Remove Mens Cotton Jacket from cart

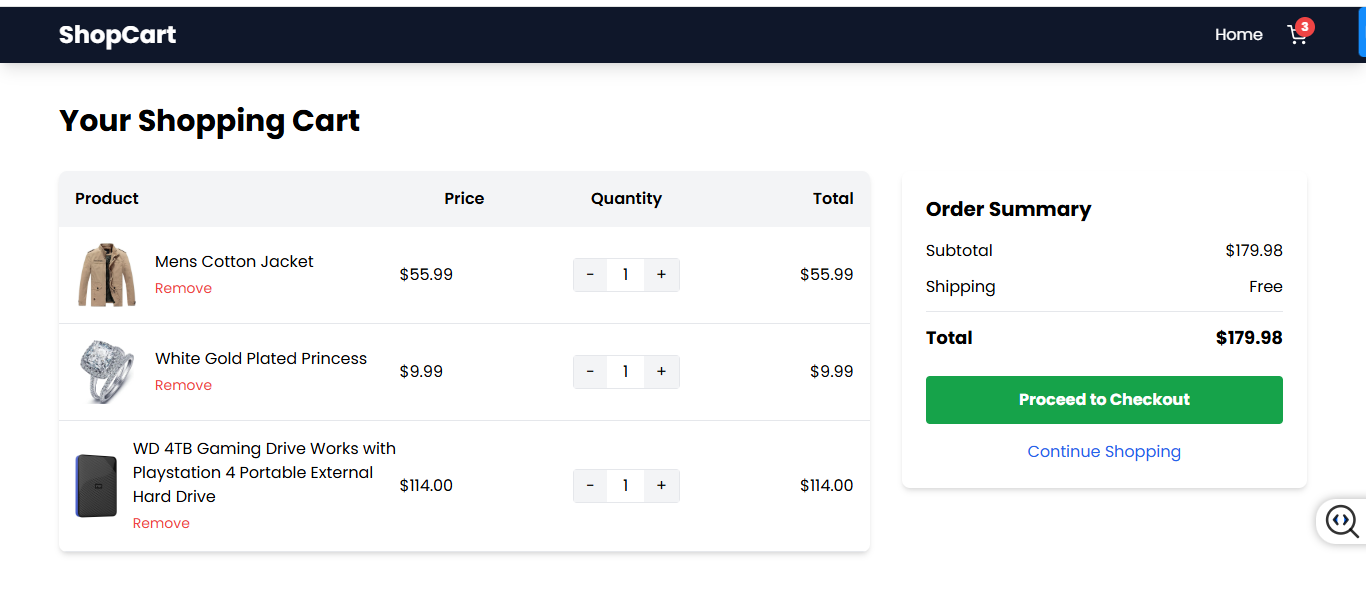coord(183,289)
